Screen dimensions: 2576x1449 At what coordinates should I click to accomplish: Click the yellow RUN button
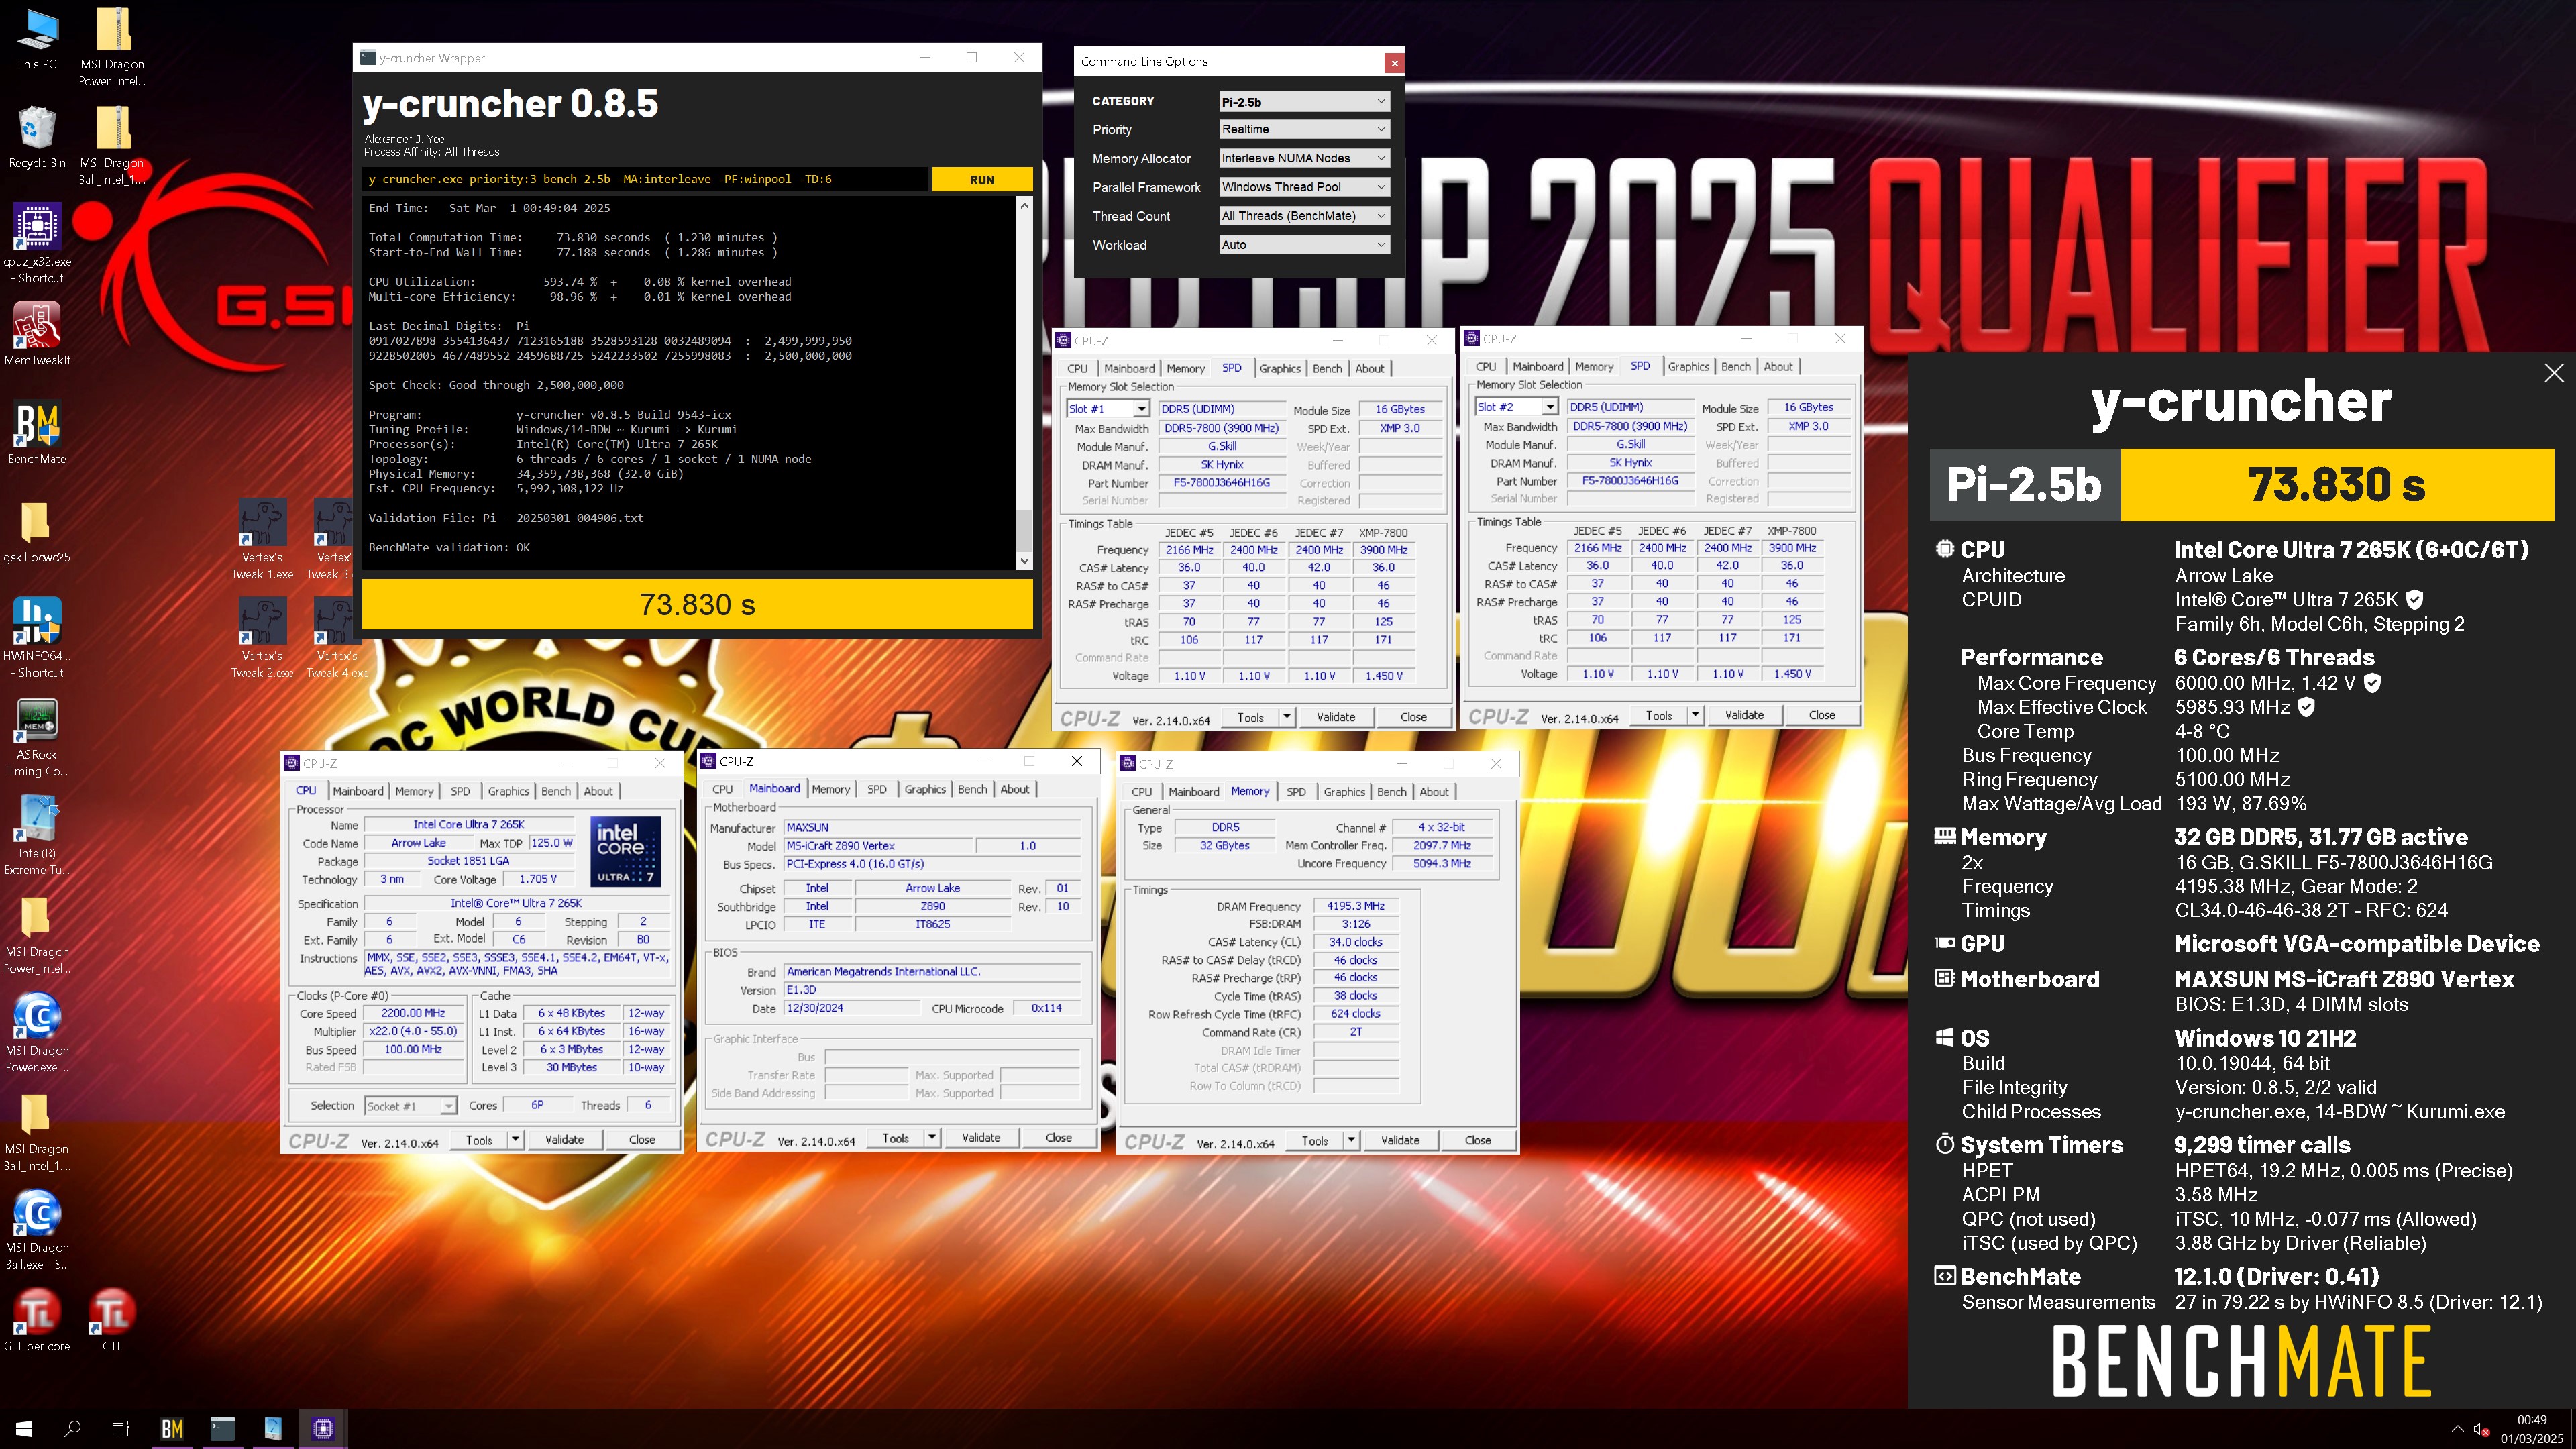click(982, 180)
